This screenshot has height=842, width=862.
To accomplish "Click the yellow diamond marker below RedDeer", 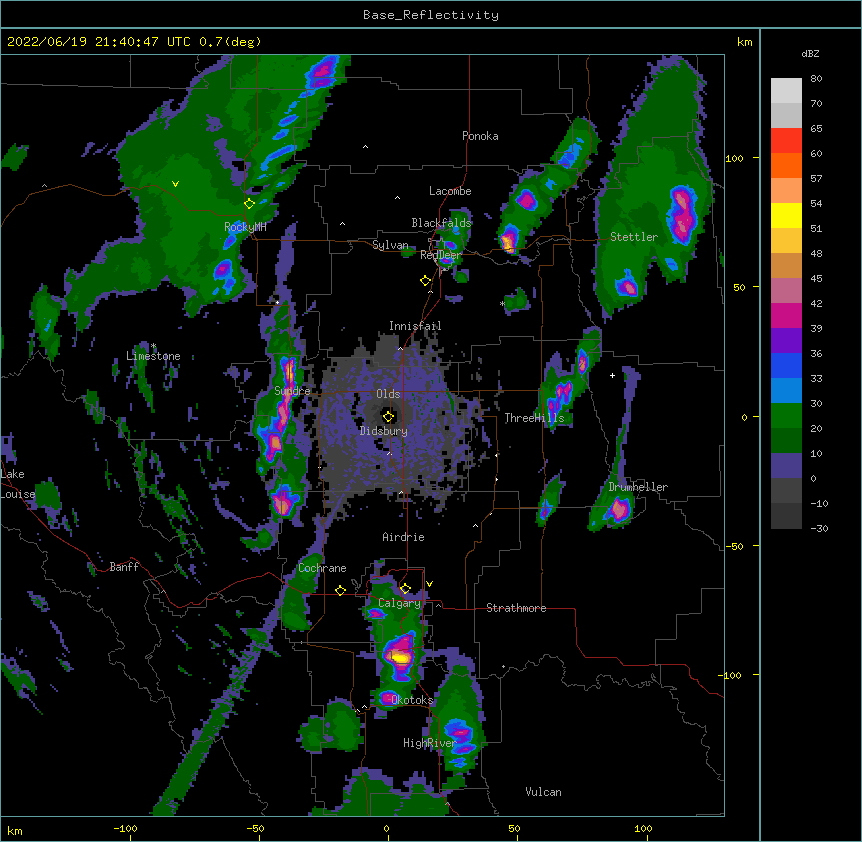I will tap(425, 281).
